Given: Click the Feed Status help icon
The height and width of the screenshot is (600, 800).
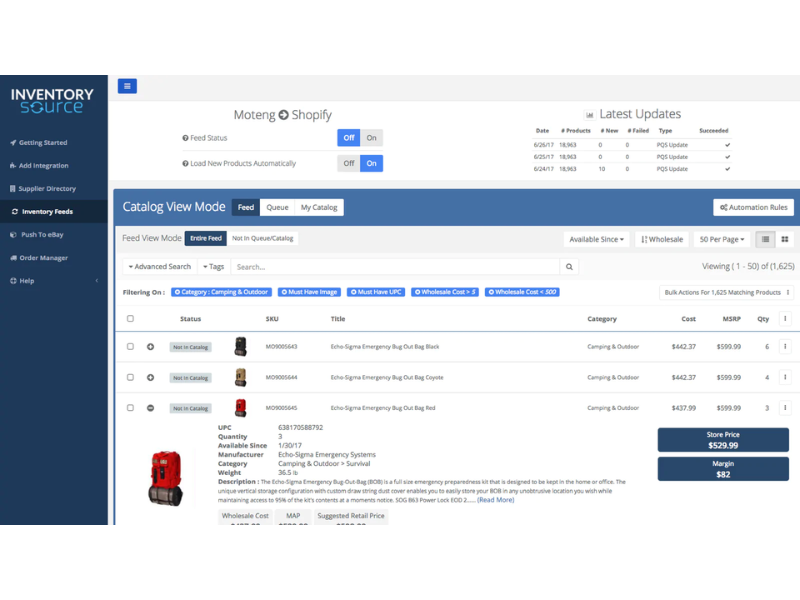Looking at the screenshot, I should 185,138.
